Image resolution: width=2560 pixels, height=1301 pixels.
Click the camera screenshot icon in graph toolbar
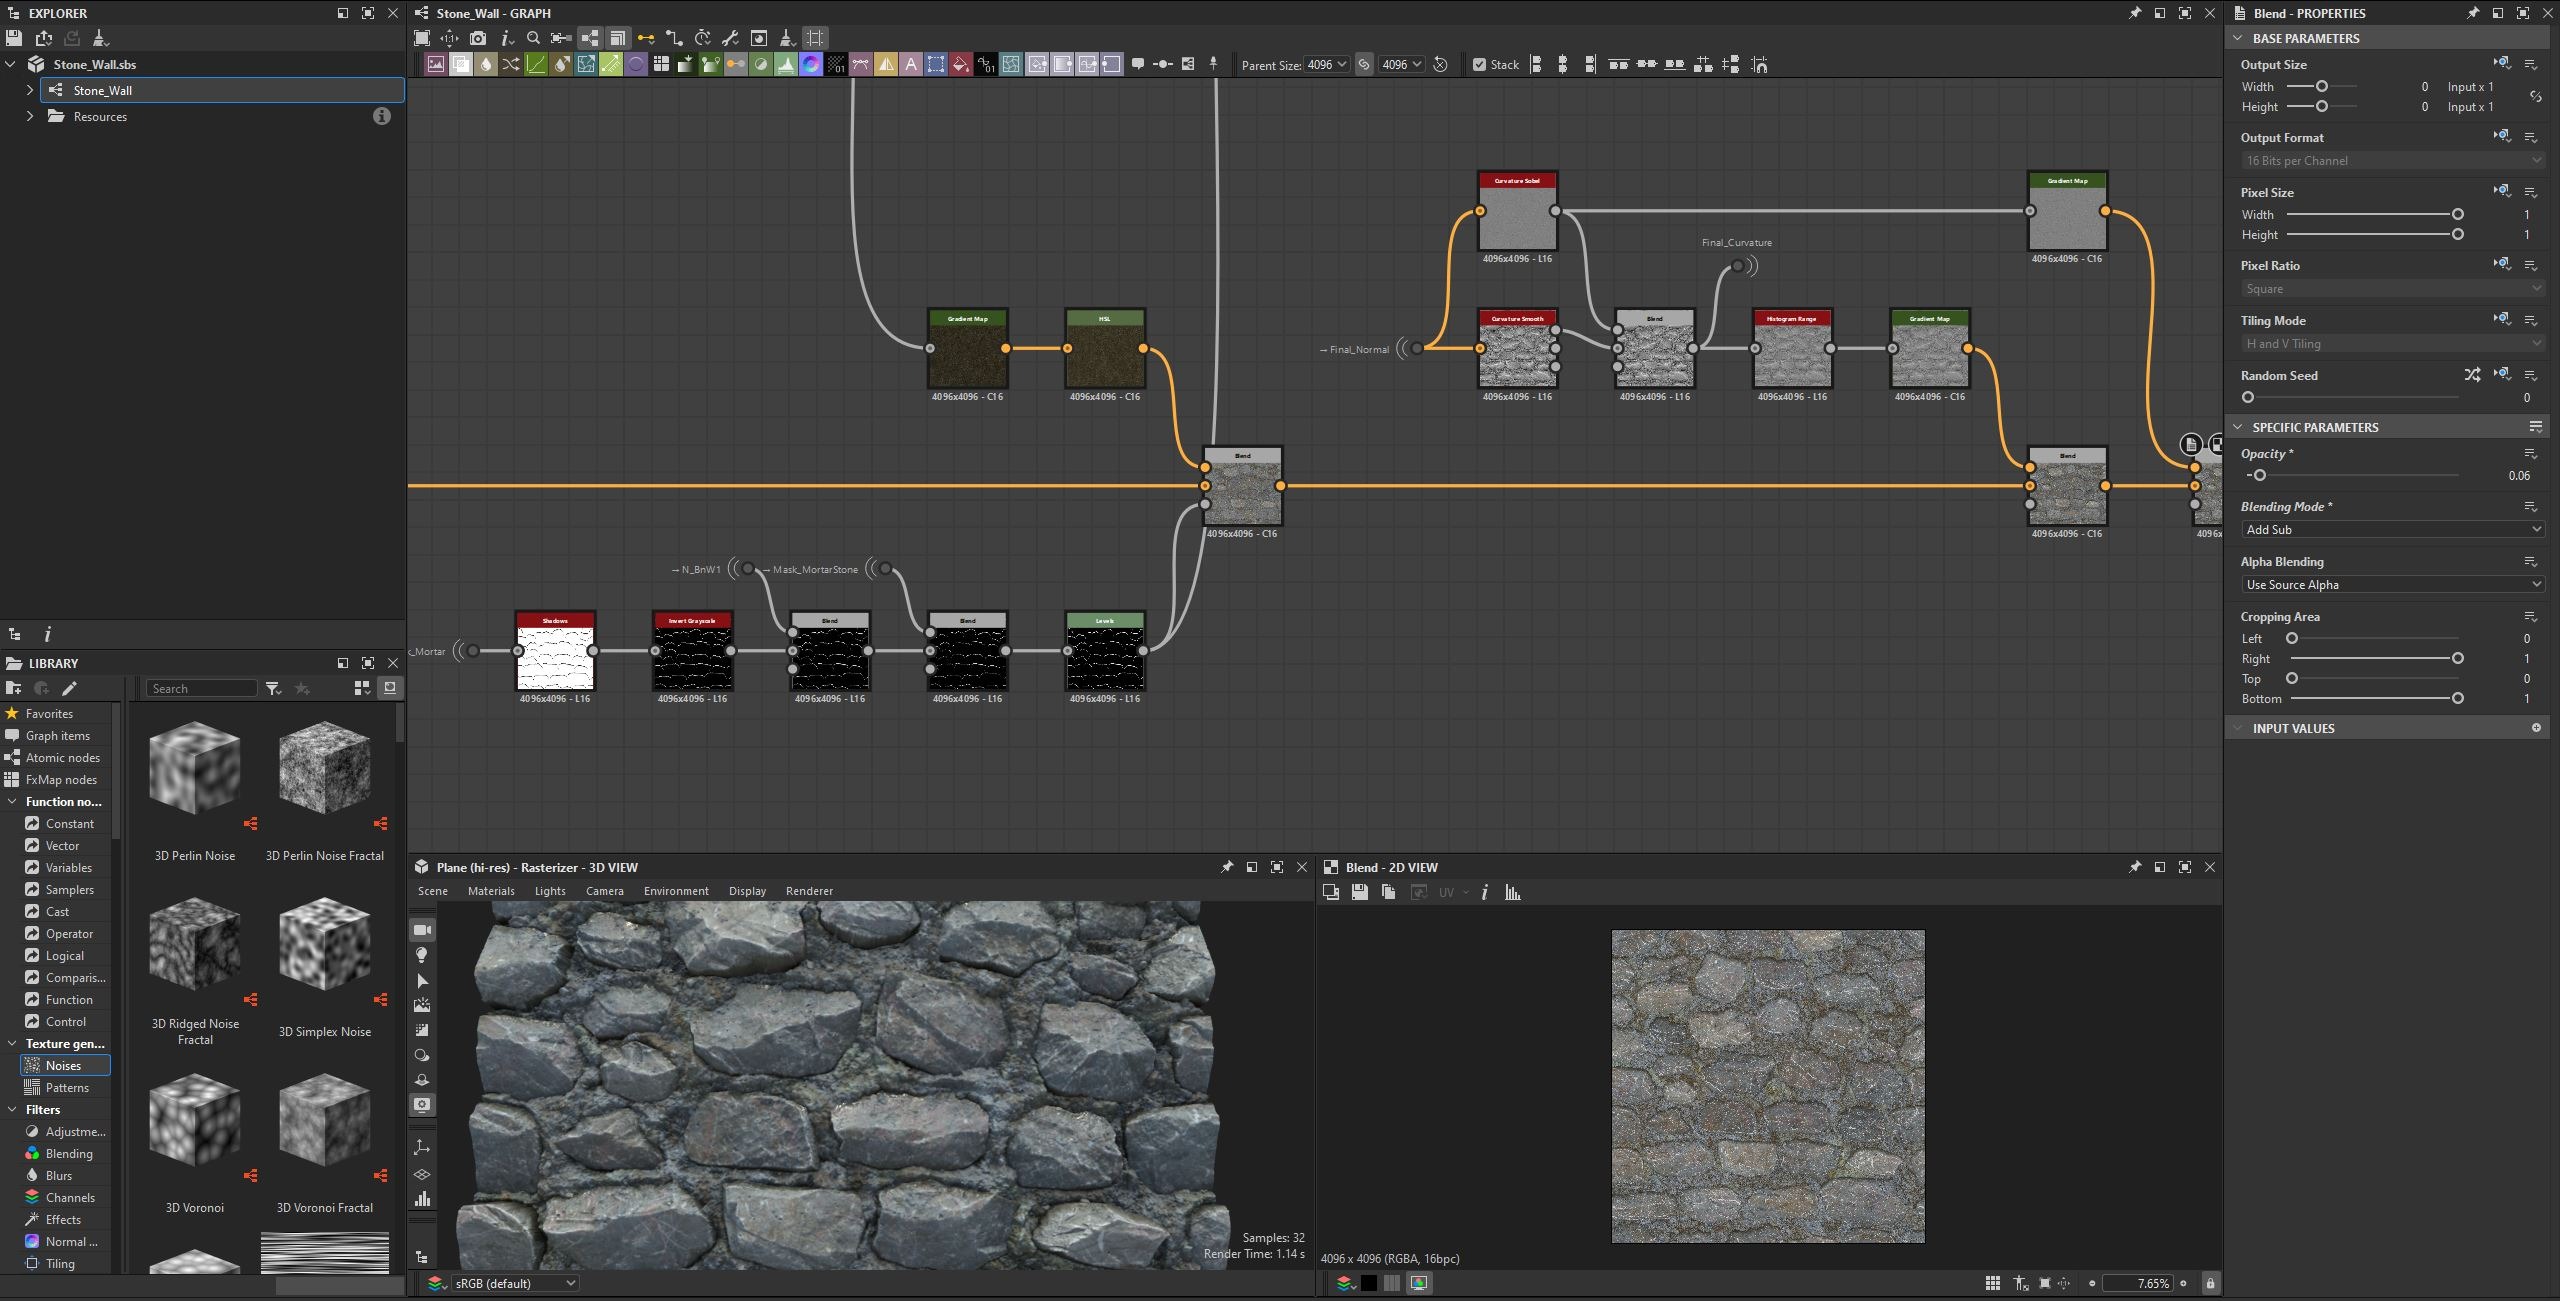click(x=478, y=38)
